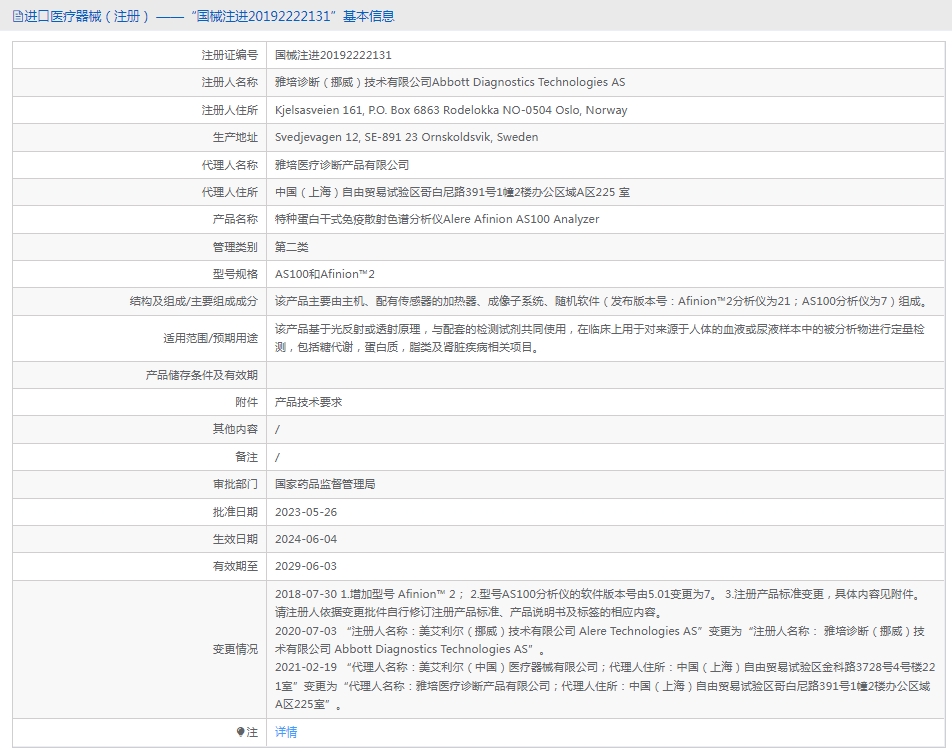Click the 其他内容 row label
952x756 pixels.
point(235,429)
